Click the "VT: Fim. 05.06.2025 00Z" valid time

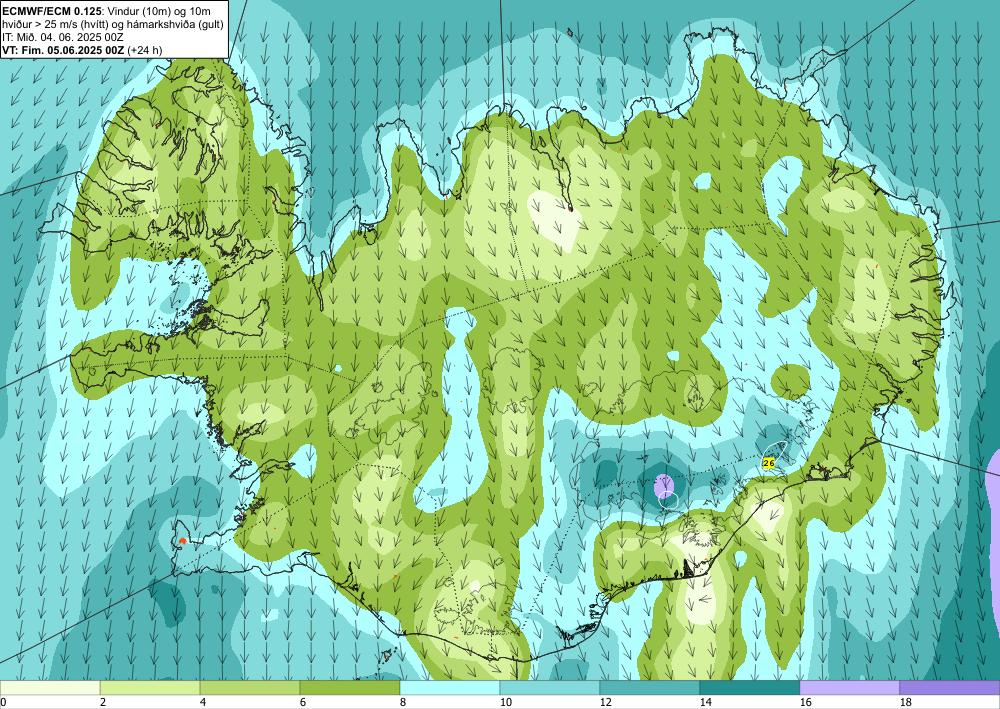pyautogui.click(x=64, y=50)
